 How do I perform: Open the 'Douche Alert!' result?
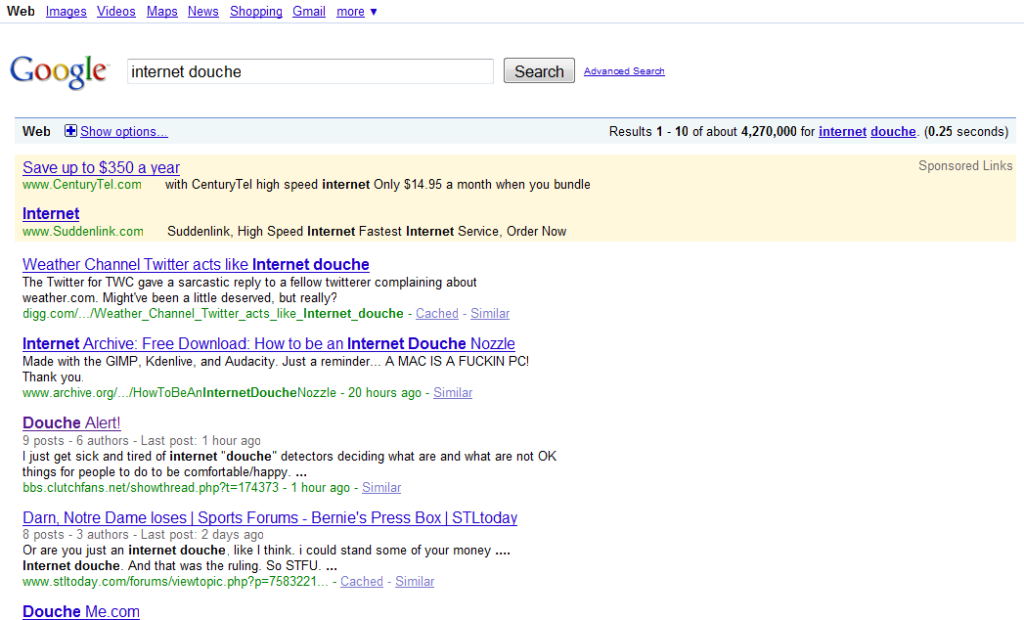pyautogui.click(x=71, y=423)
